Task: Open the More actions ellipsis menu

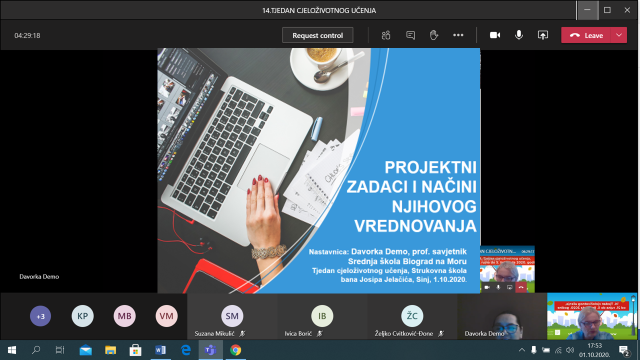Action: point(458,35)
